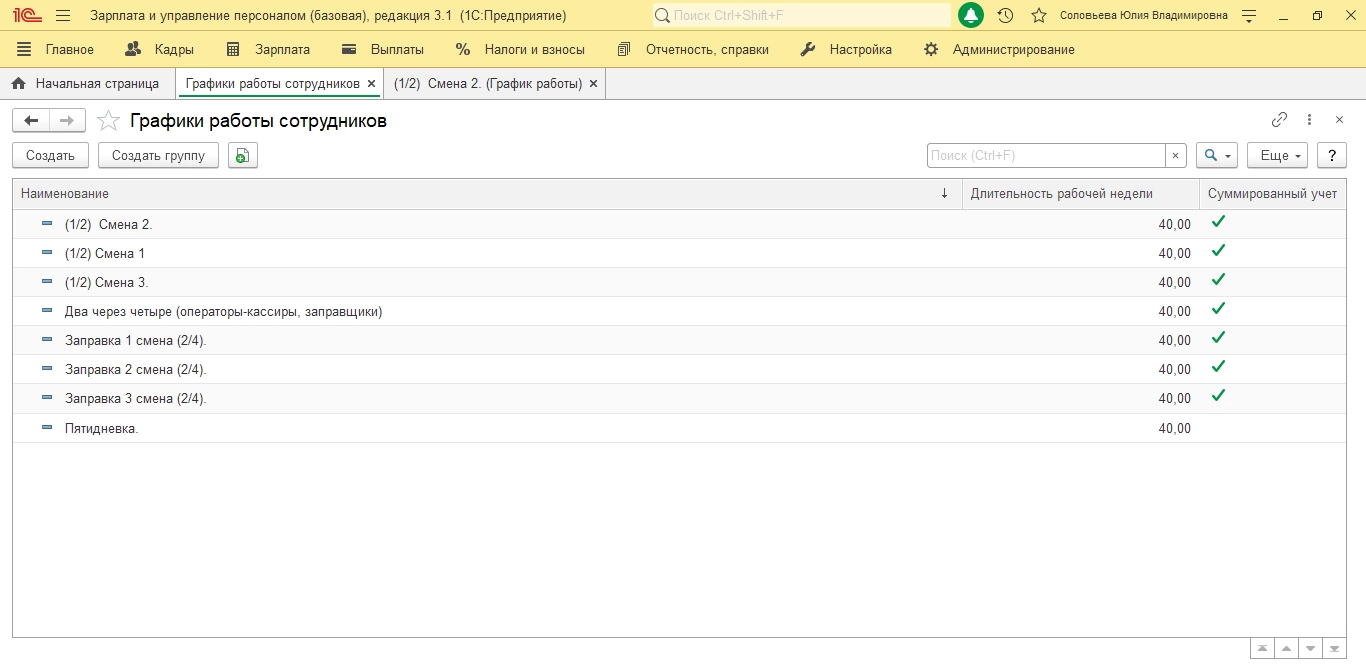Open the history clock icon
The height and width of the screenshot is (671, 1366).
pyautogui.click(x=1005, y=16)
